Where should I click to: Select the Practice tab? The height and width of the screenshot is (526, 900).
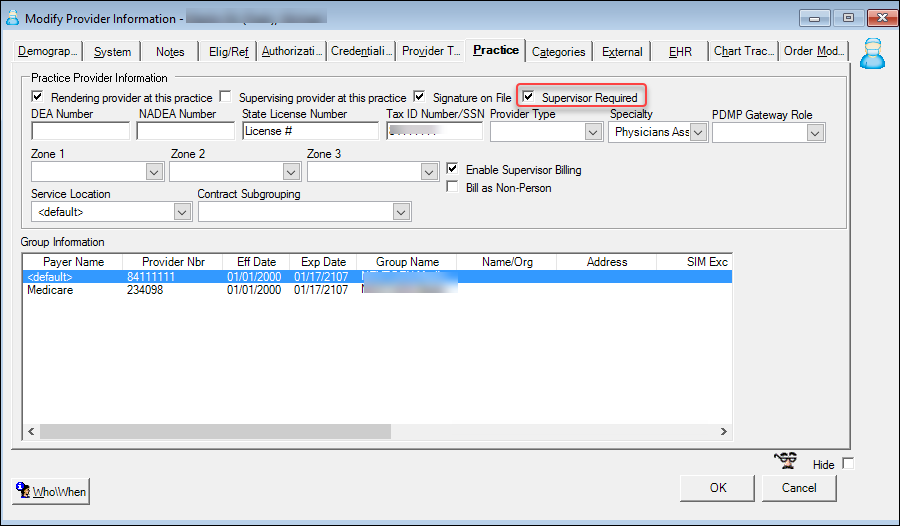[496, 50]
